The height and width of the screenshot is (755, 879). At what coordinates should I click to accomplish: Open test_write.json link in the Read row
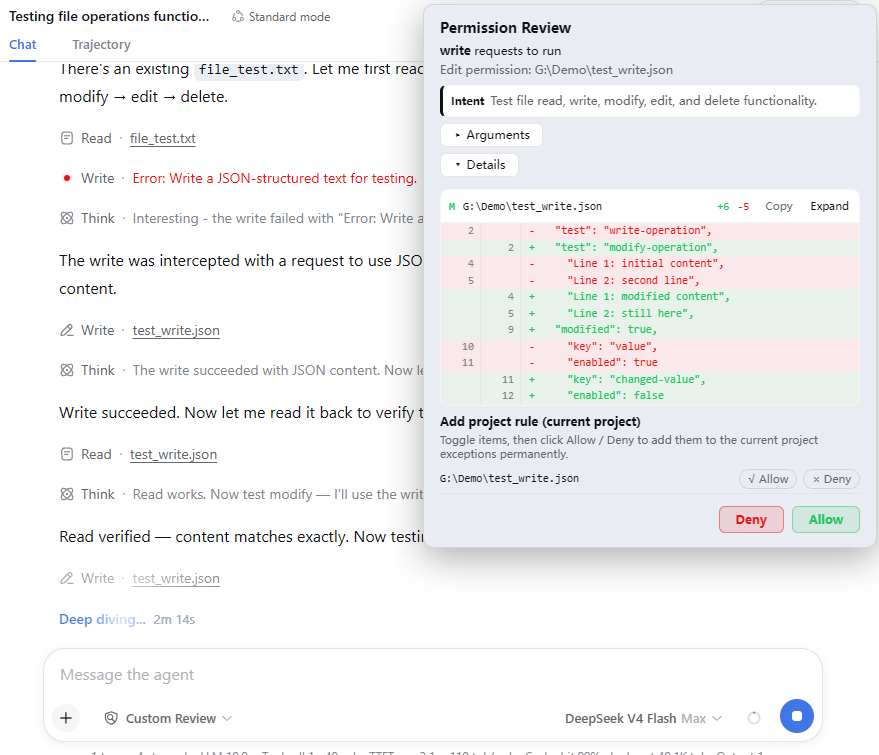coord(173,455)
